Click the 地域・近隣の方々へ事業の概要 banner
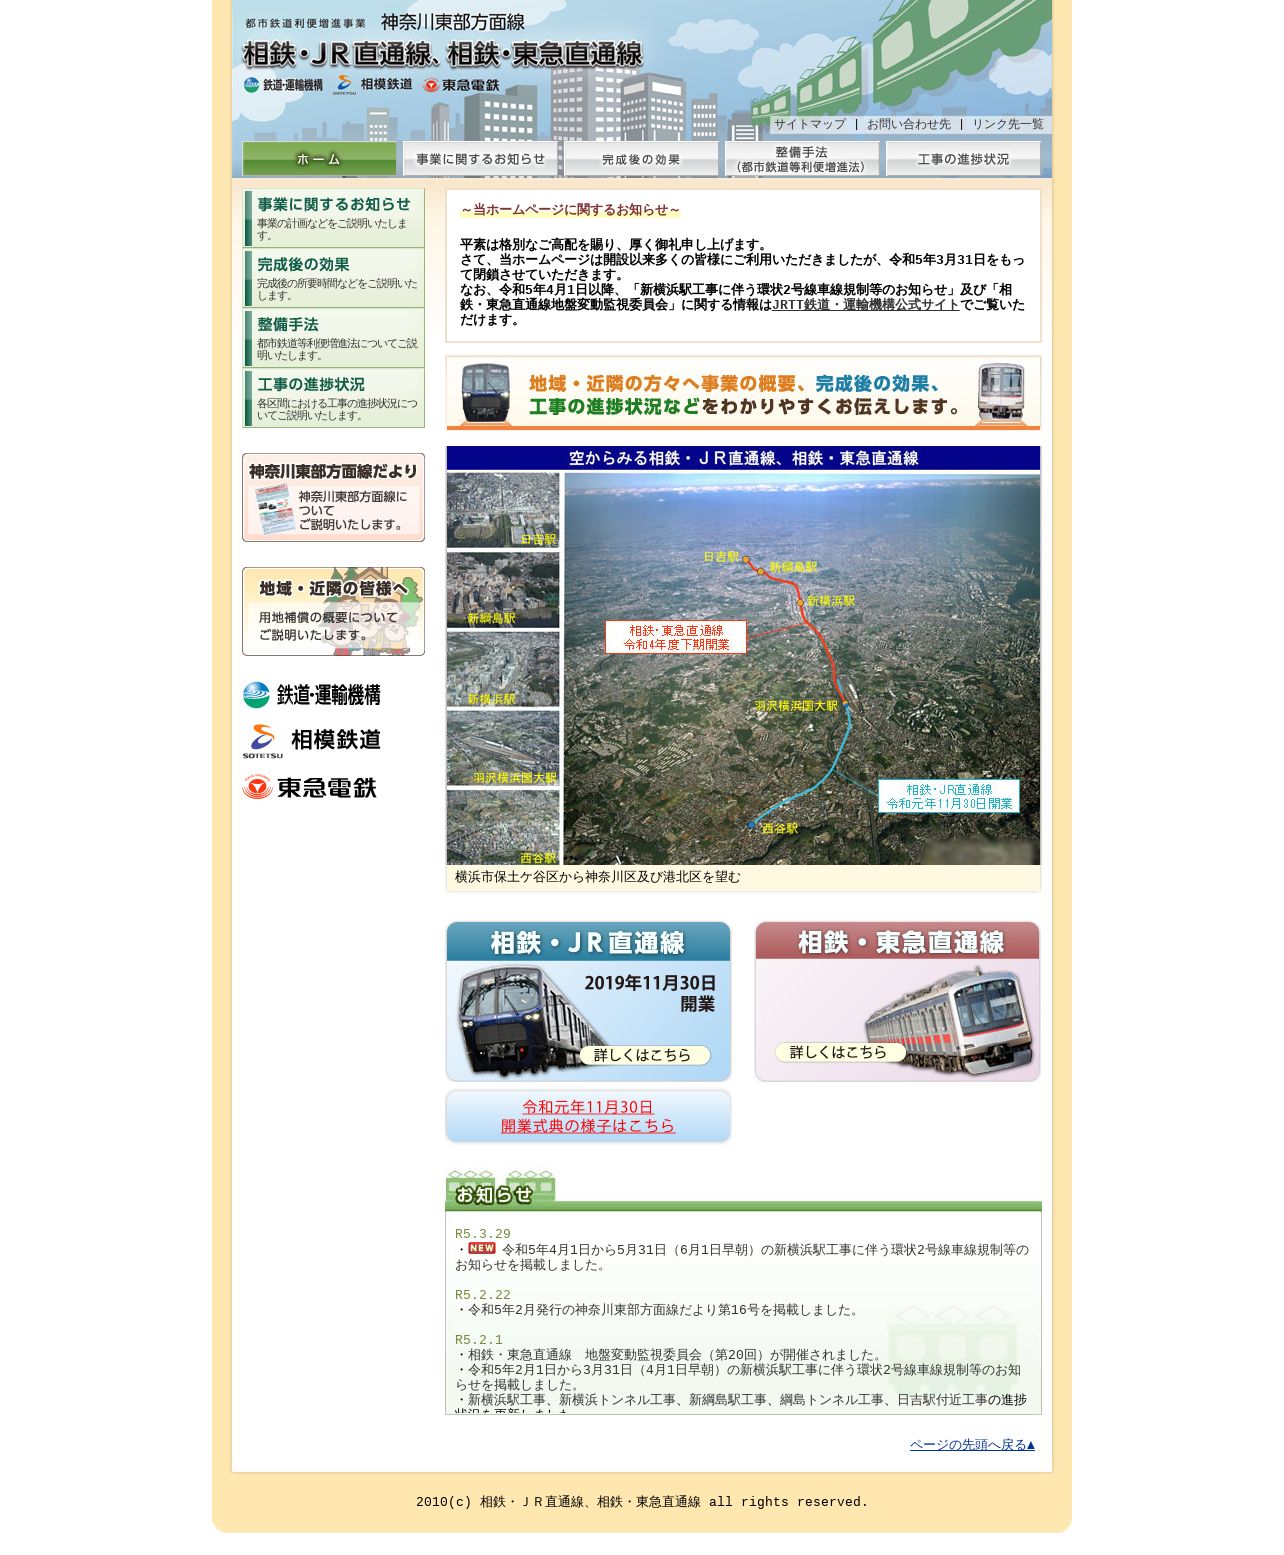 click(743, 393)
